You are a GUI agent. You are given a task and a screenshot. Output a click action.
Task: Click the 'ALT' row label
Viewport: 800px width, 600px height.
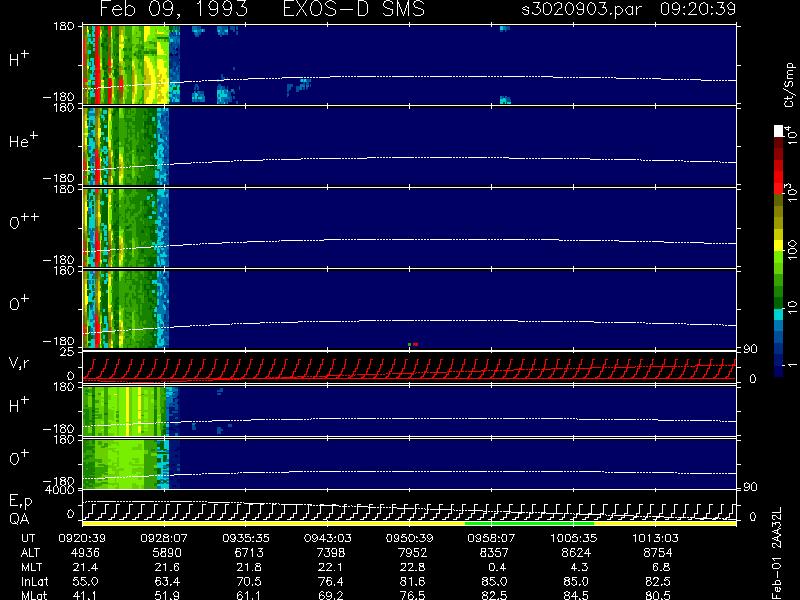(x=30, y=553)
